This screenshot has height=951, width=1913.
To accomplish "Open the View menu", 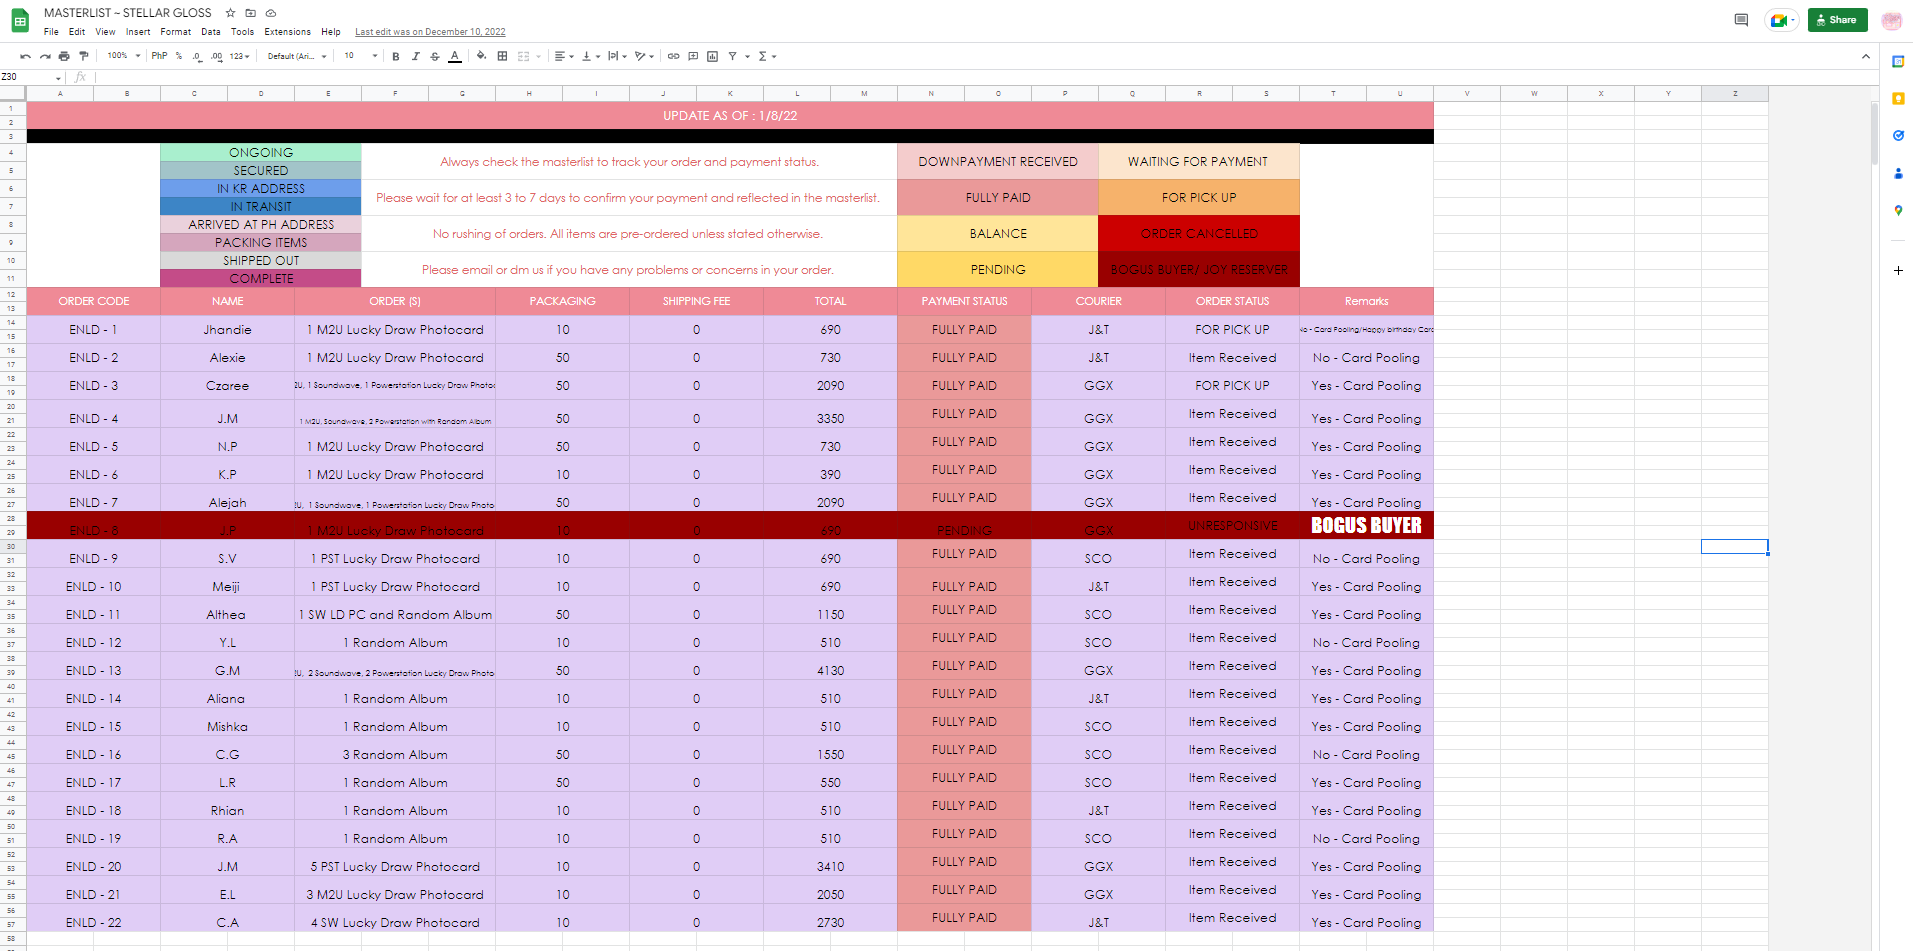I will click(x=105, y=32).
